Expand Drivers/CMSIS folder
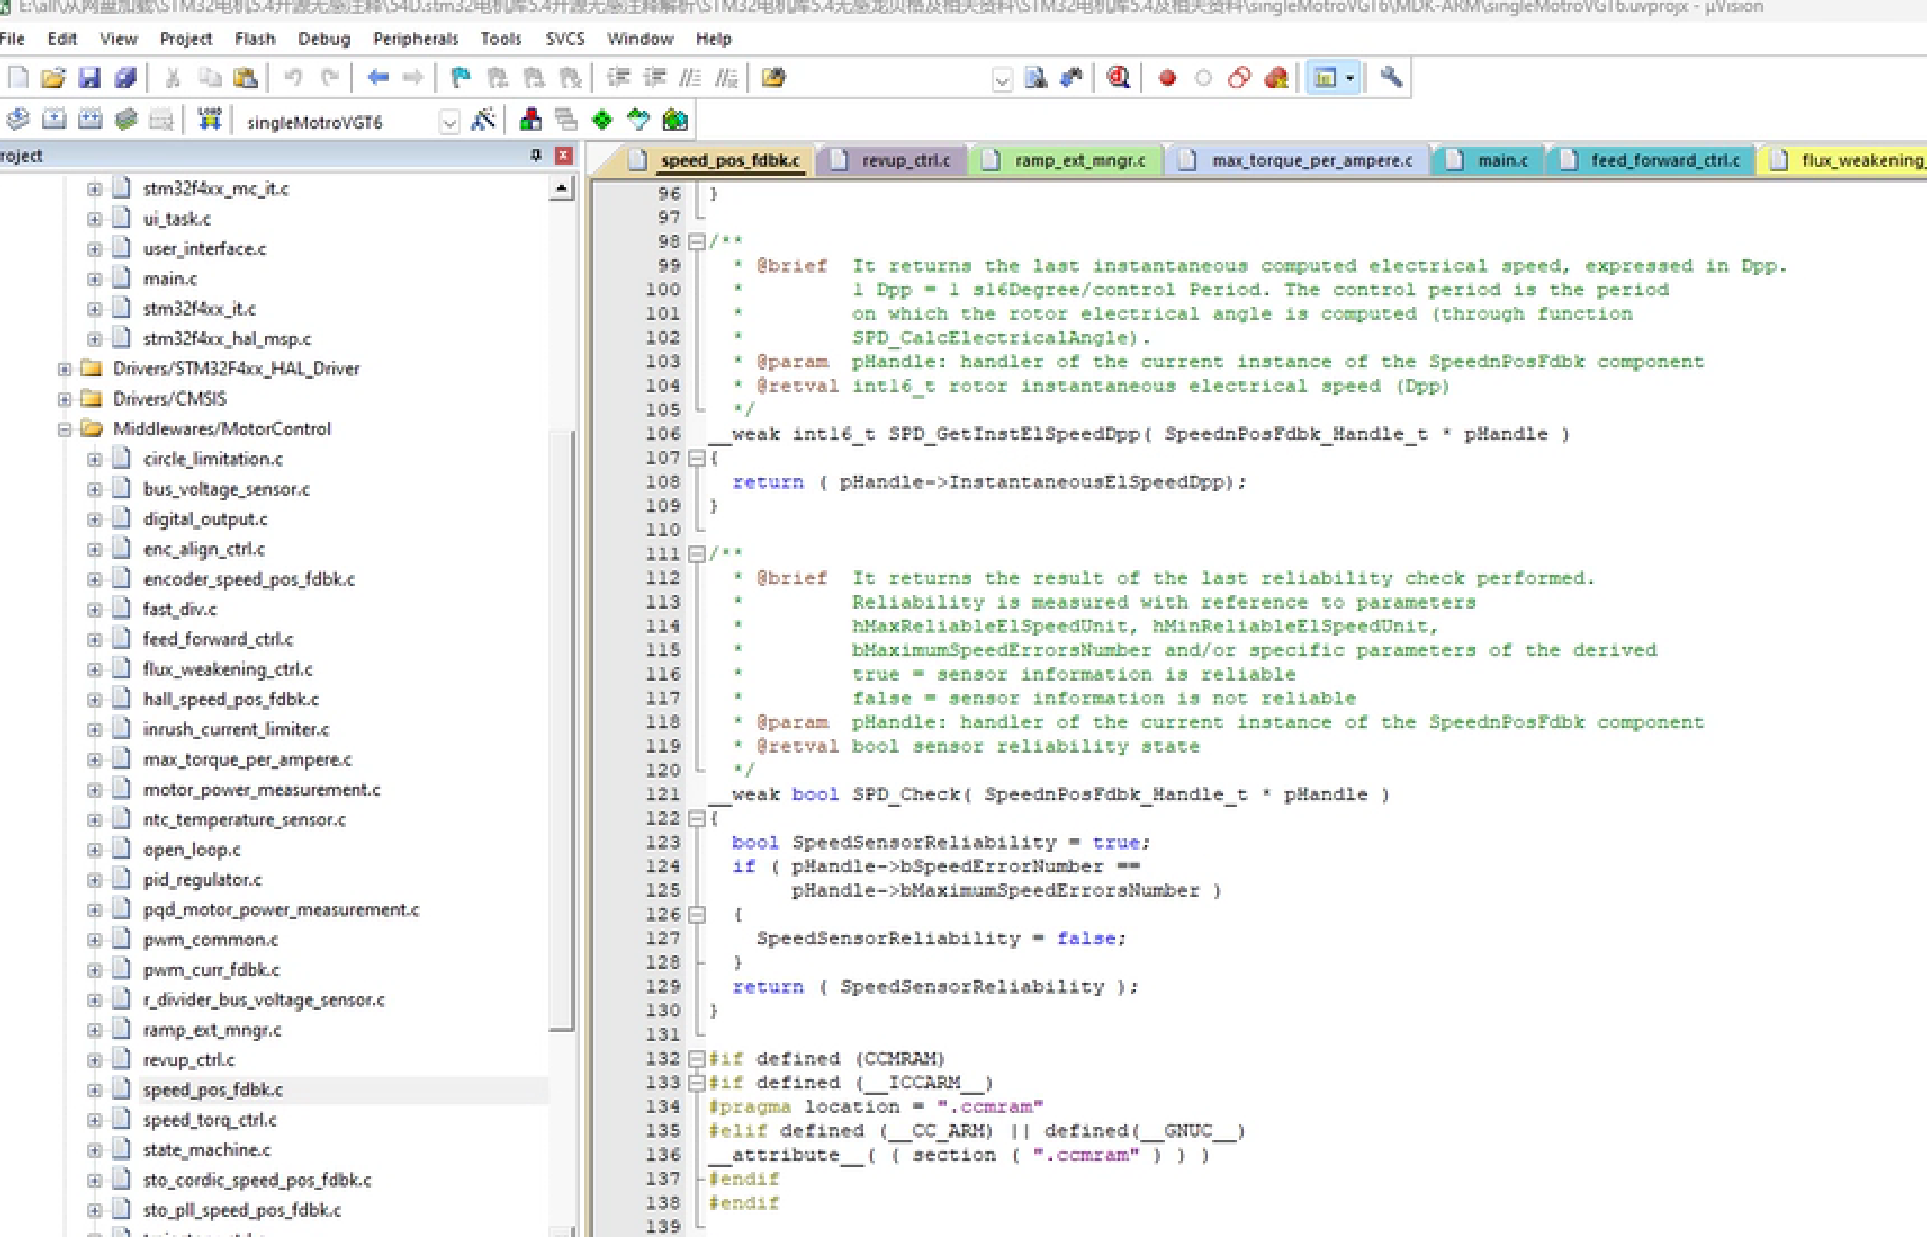 pos(64,399)
